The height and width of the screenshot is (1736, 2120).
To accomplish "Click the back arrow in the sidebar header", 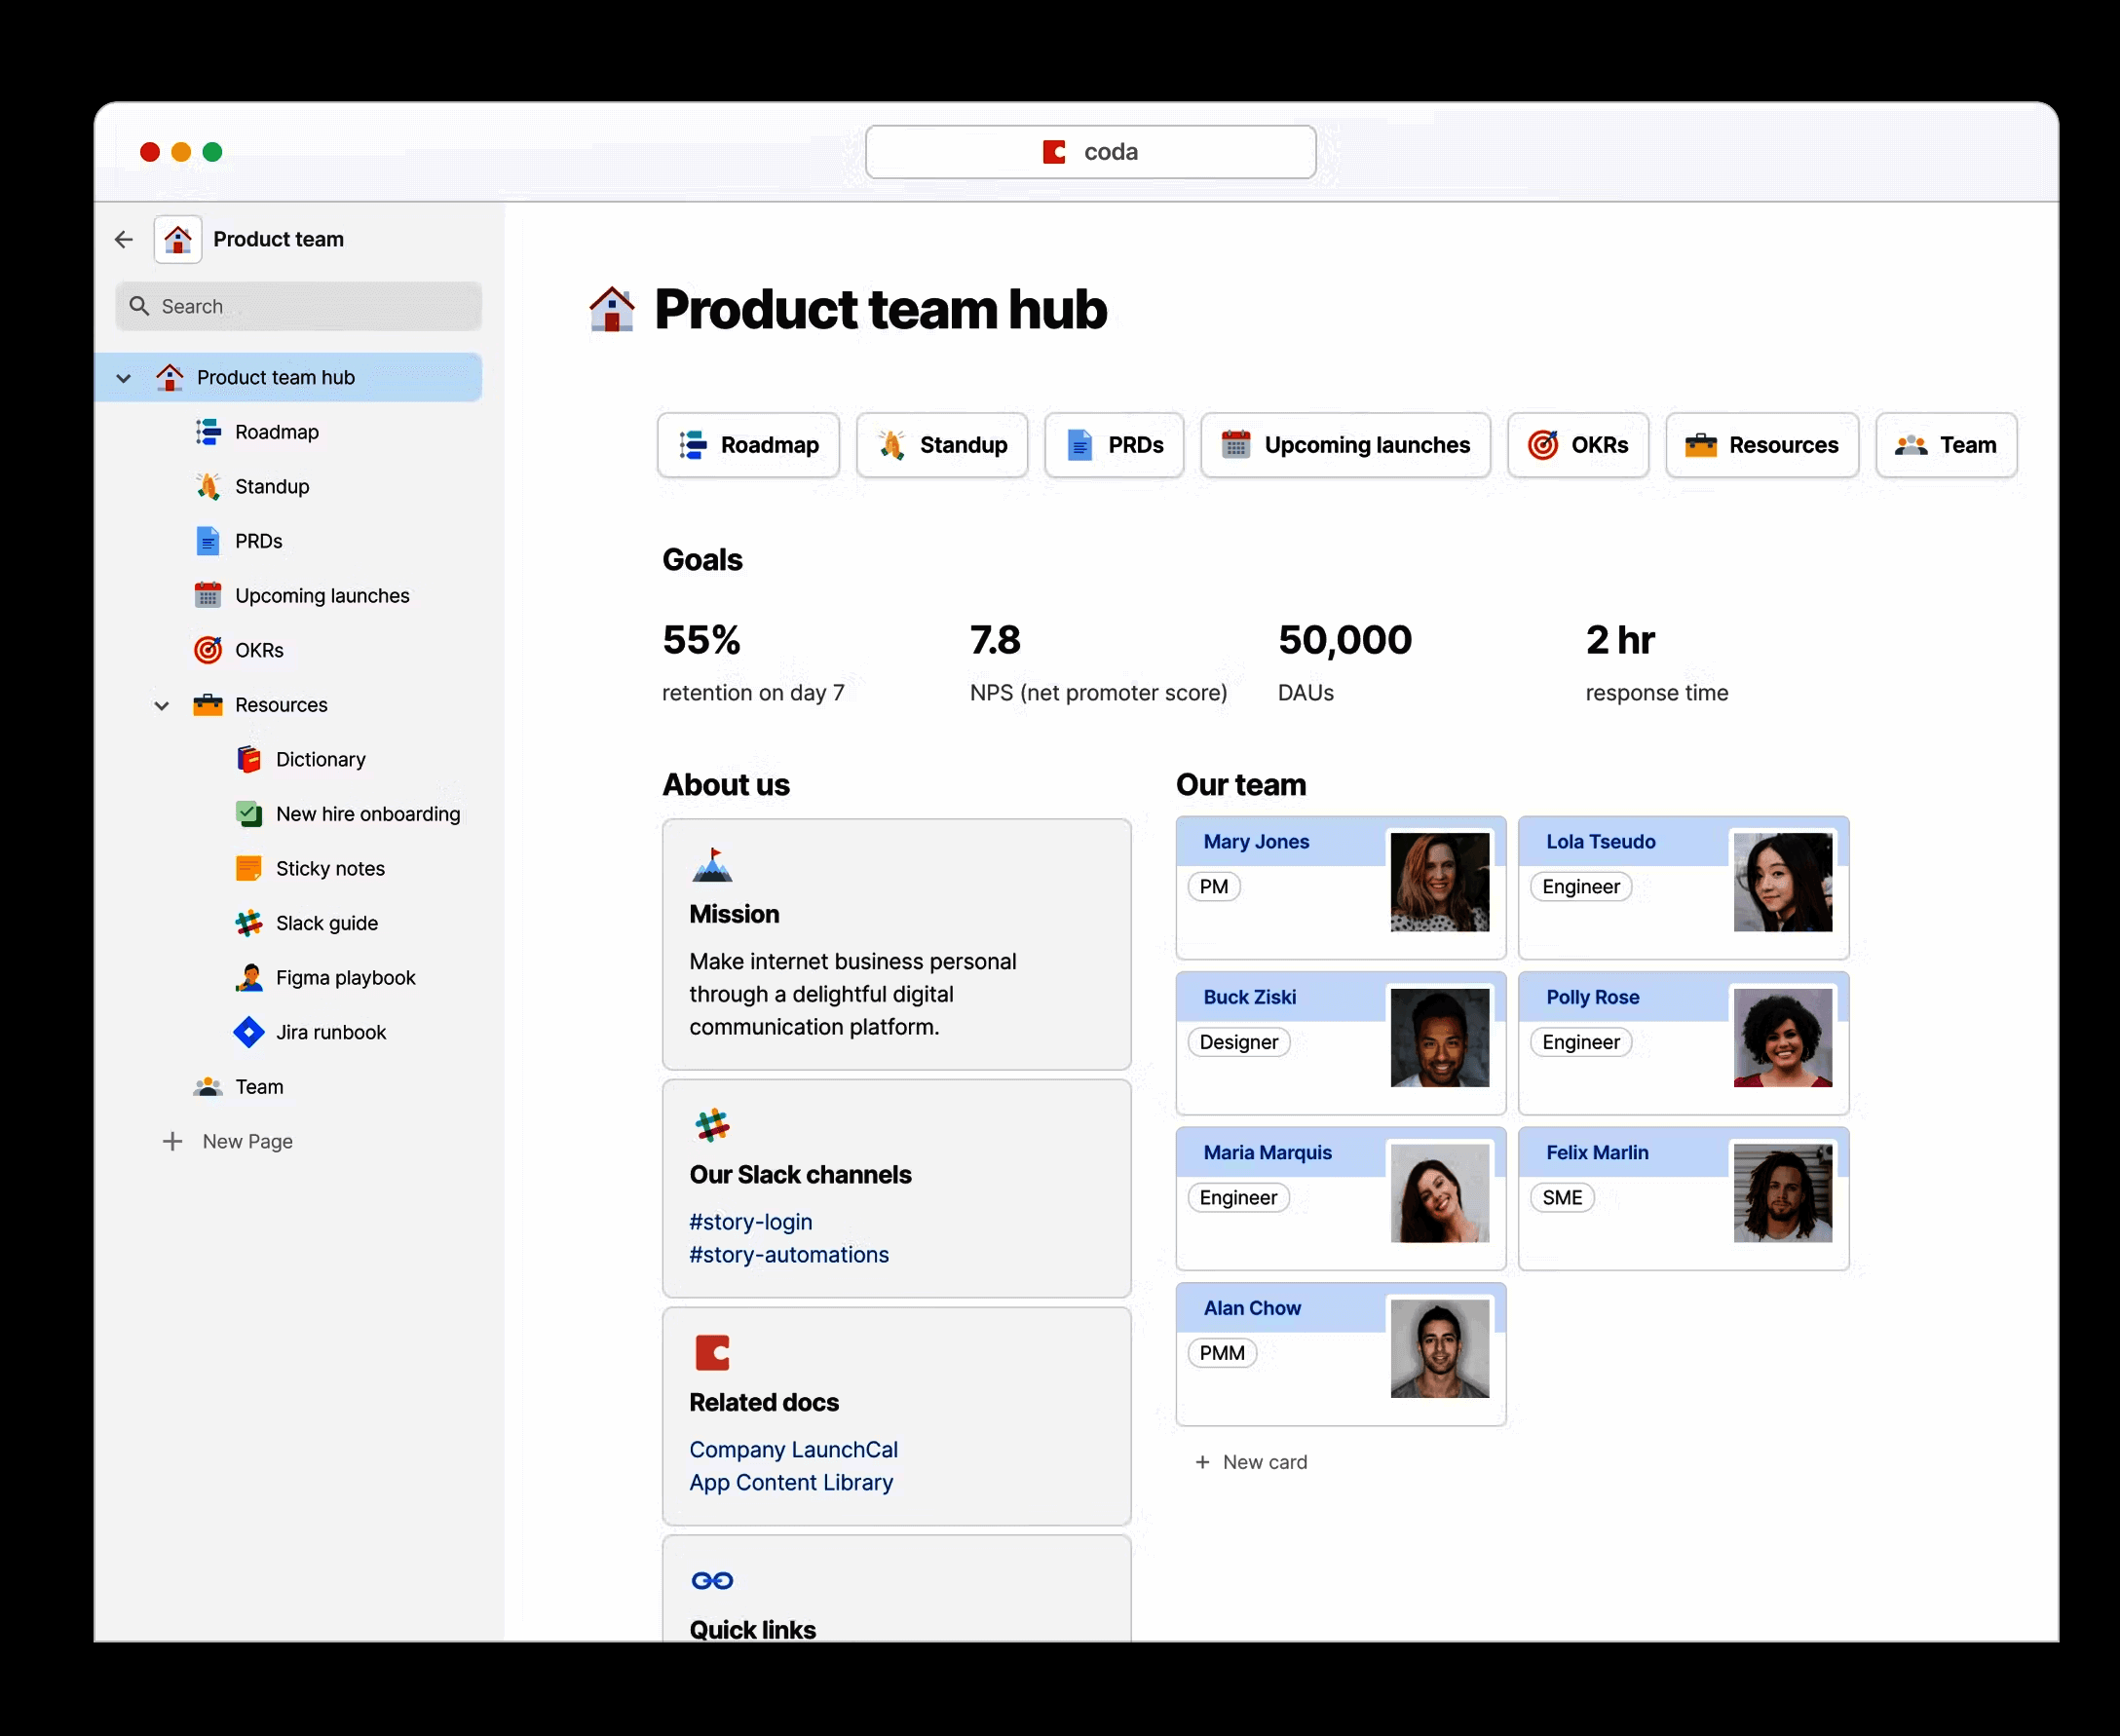I will pyautogui.click(x=124, y=239).
